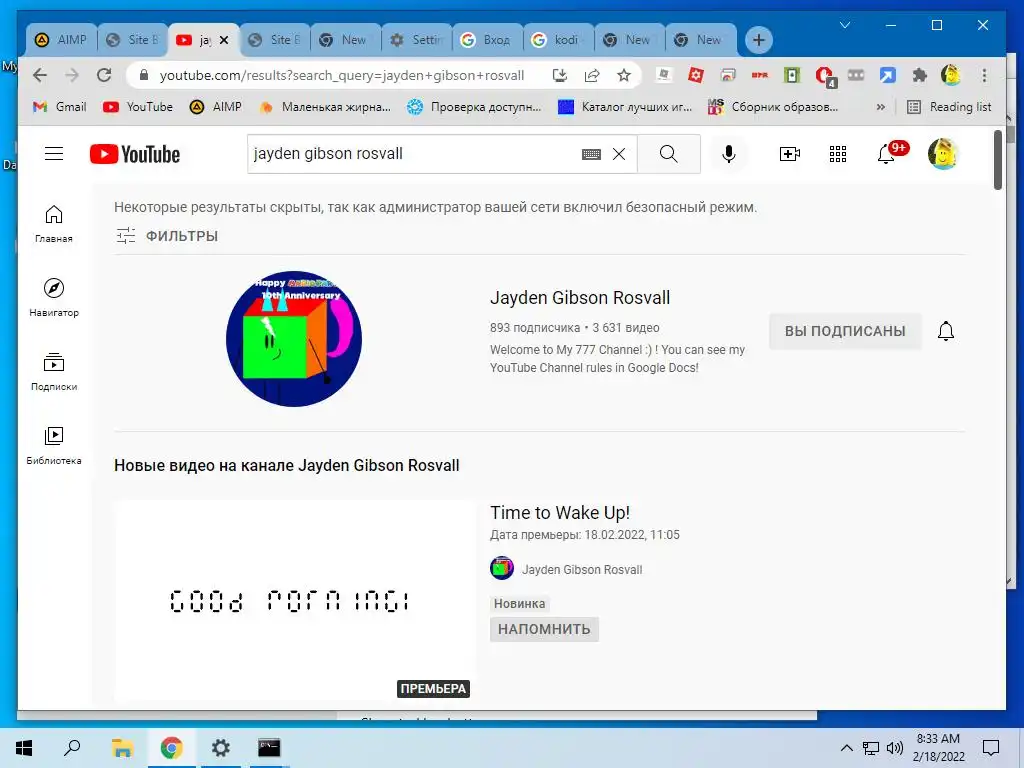Switch to the kodi Google tab
This screenshot has width=1024, height=768.
[559, 40]
